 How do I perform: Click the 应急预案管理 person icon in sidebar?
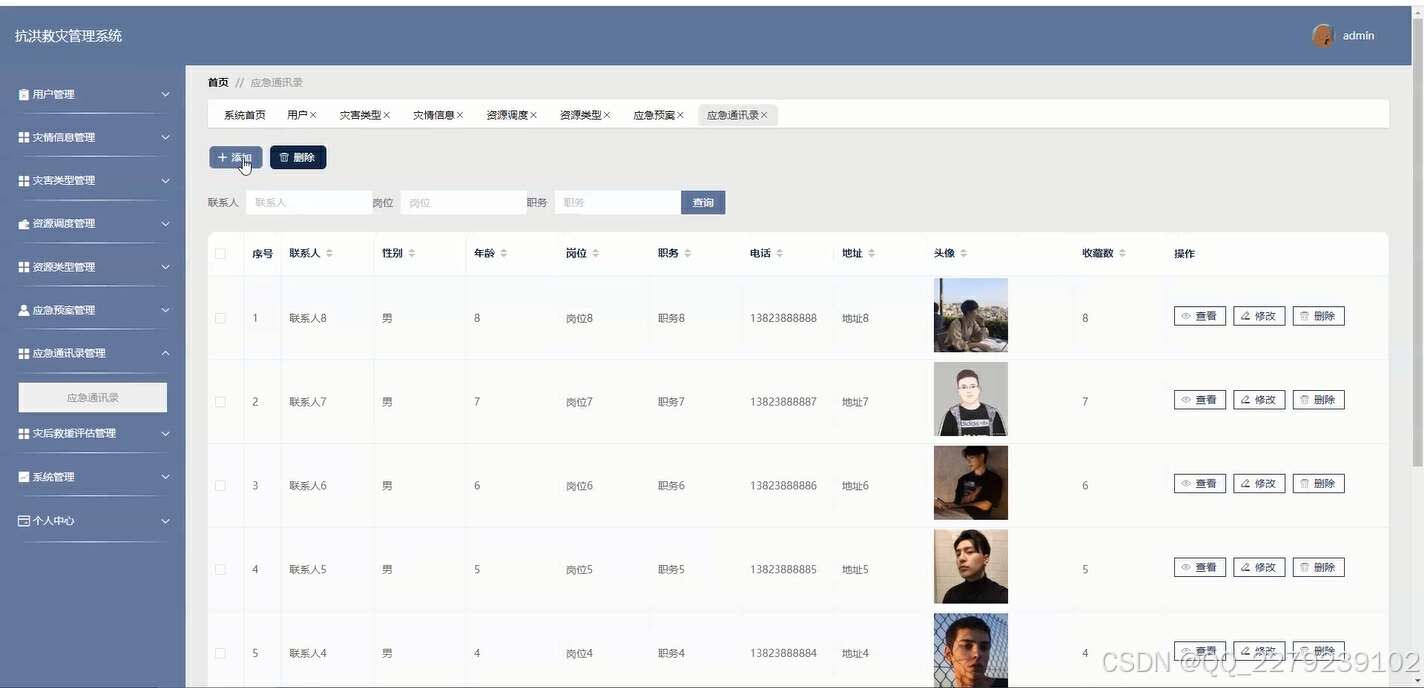coord(23,309)
